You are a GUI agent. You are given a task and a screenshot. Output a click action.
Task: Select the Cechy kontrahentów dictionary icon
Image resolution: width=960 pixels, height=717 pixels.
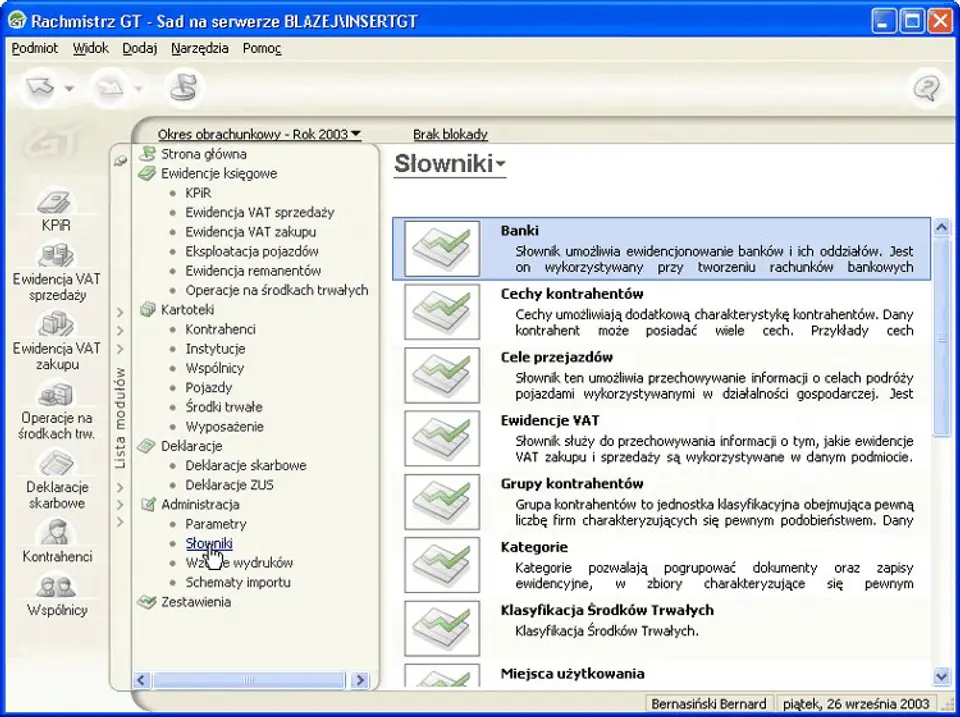click(442, 312)
